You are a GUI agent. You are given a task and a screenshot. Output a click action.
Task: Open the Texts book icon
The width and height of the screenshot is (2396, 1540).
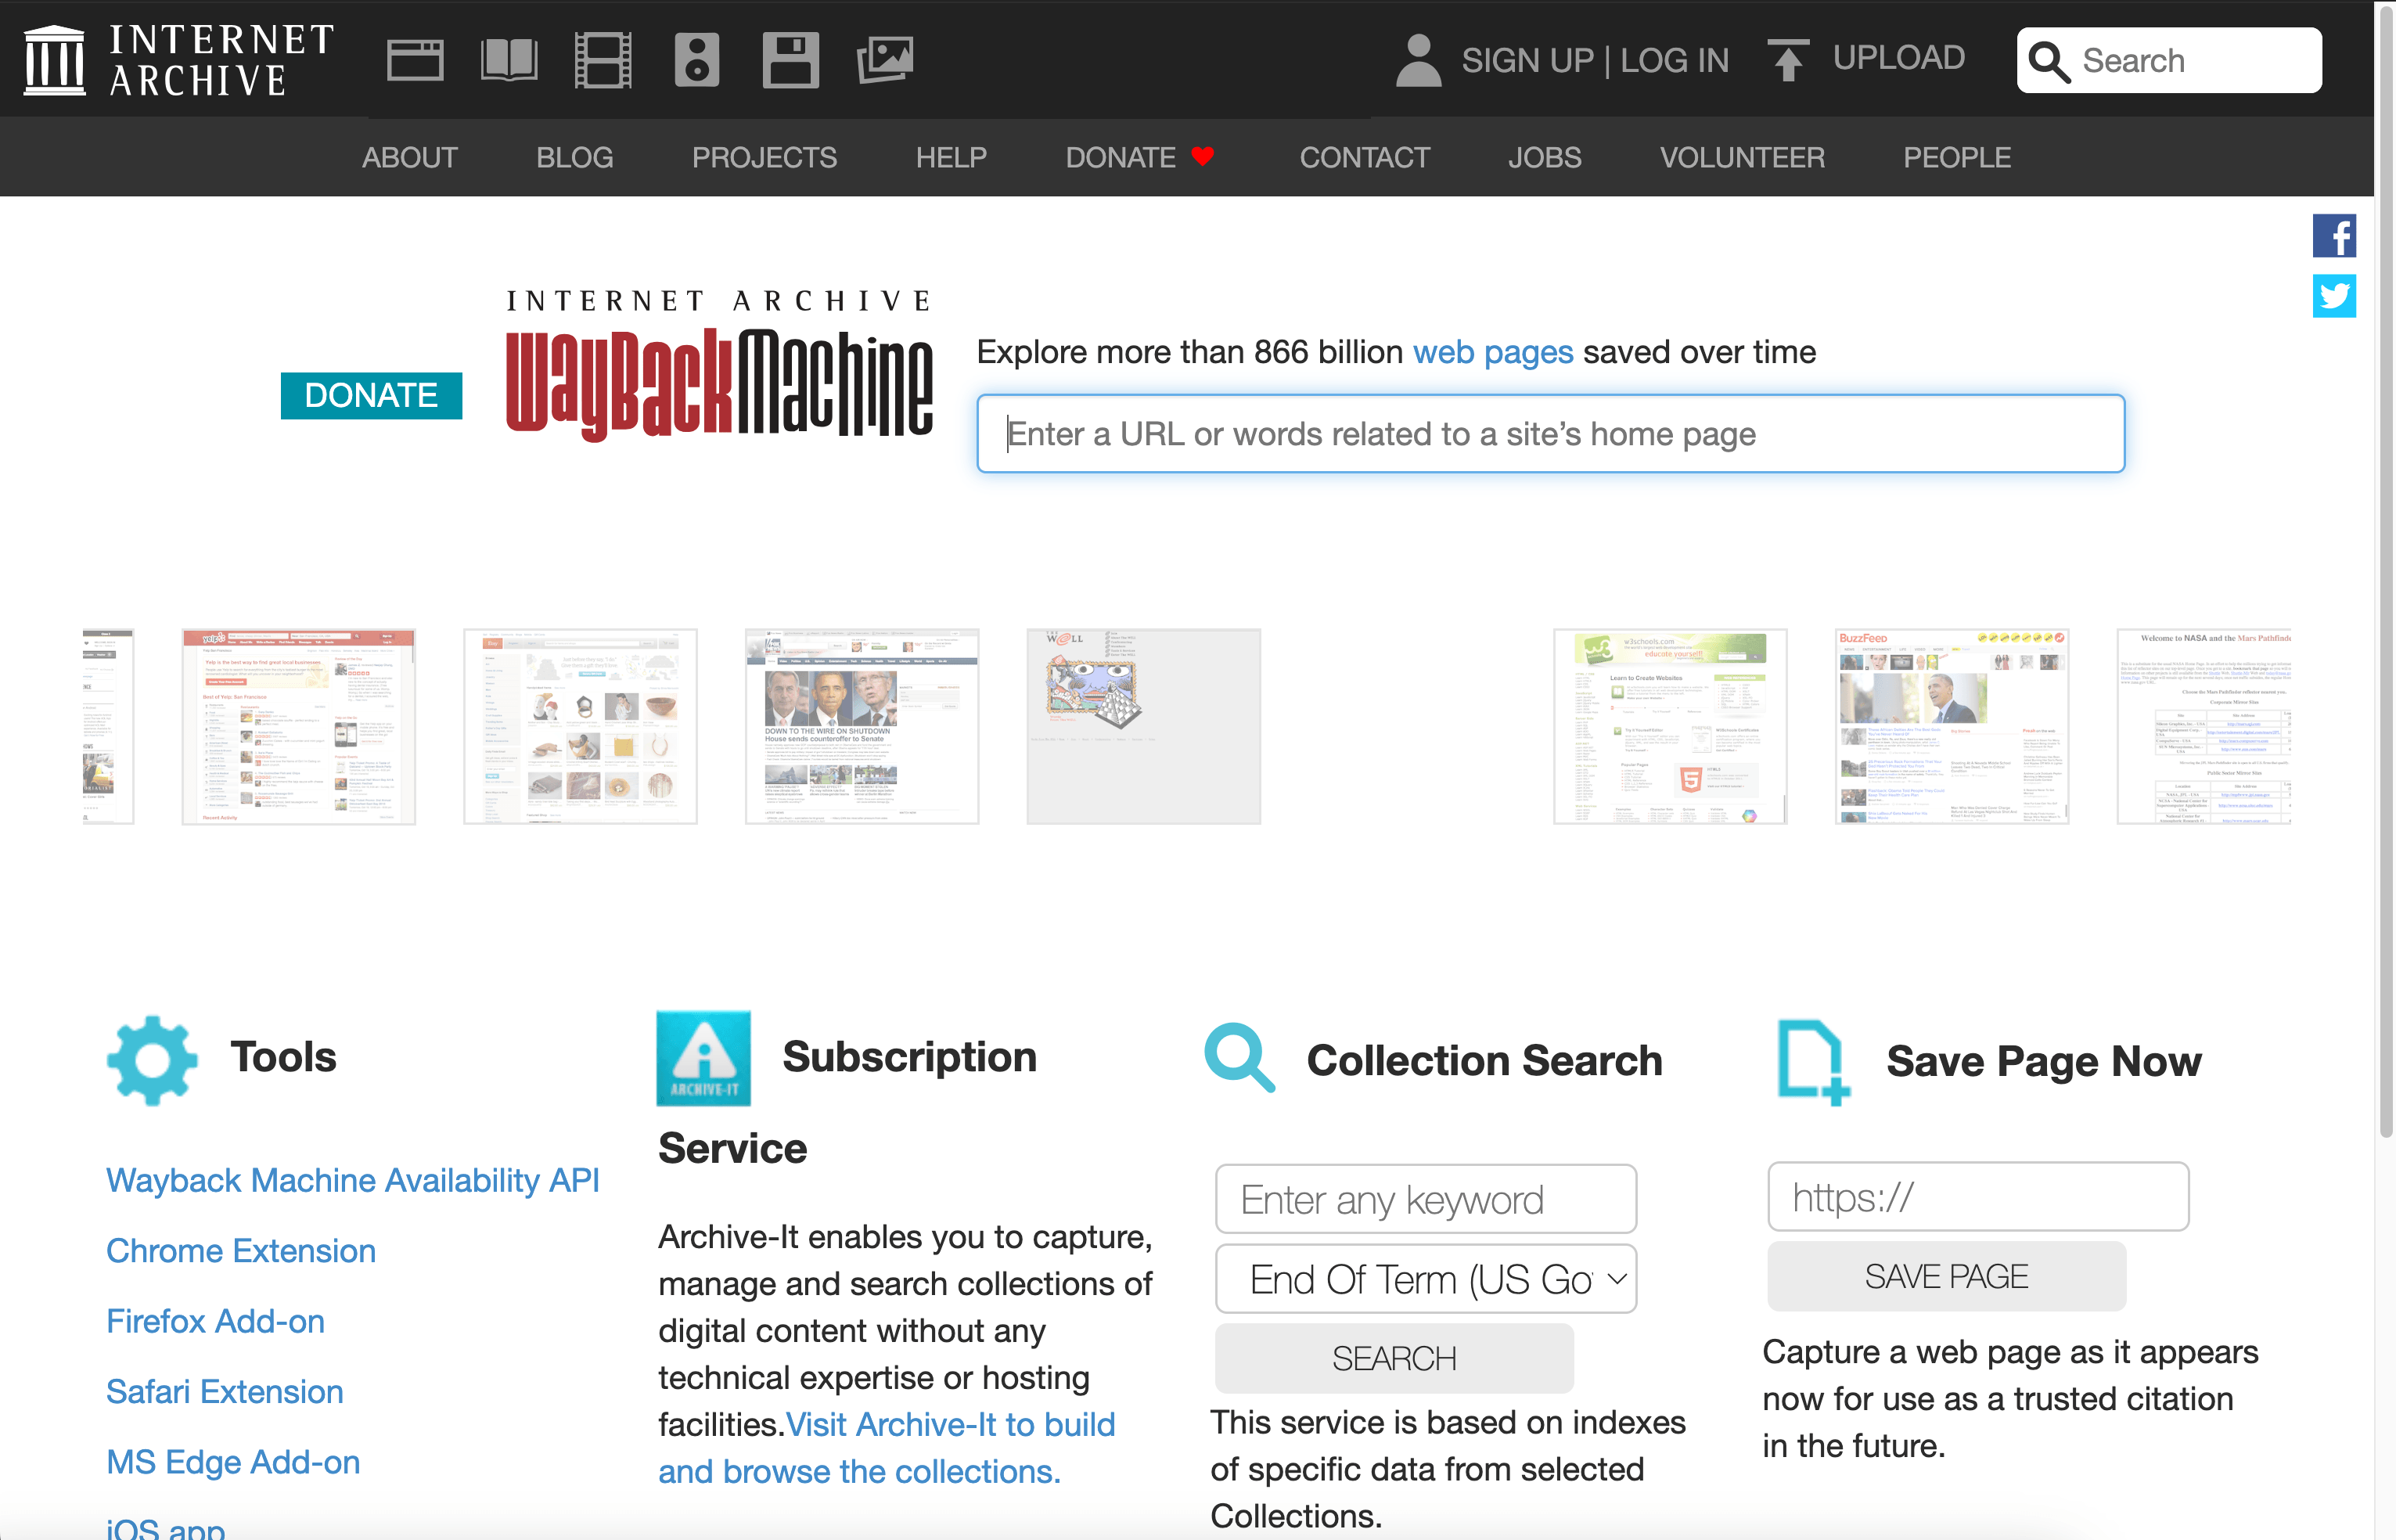pos(509,60)
